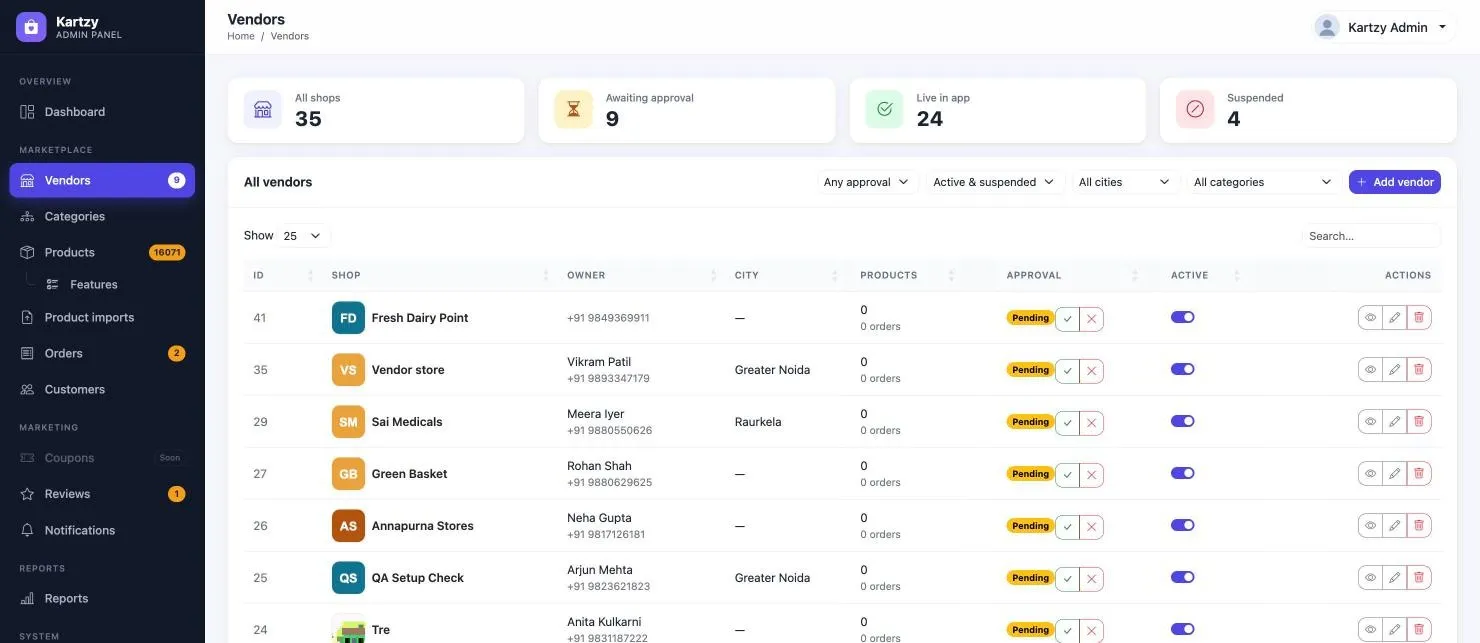Open the Show 25 entries dropdown
1480x643 pixels.
tap(303, 236)
